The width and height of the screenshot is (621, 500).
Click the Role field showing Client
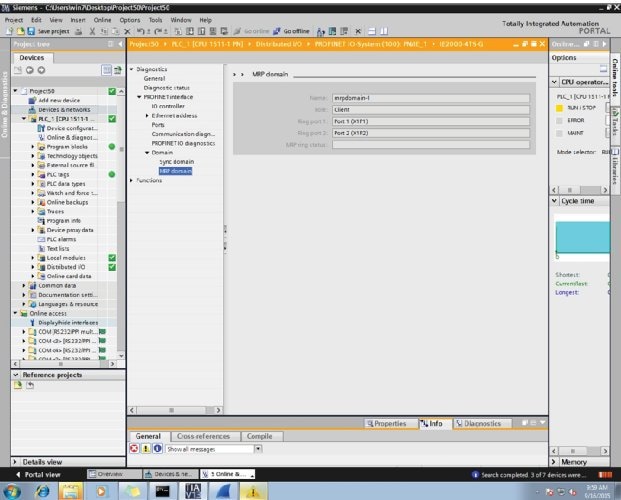pyautogui.click(x=431, y=110)
